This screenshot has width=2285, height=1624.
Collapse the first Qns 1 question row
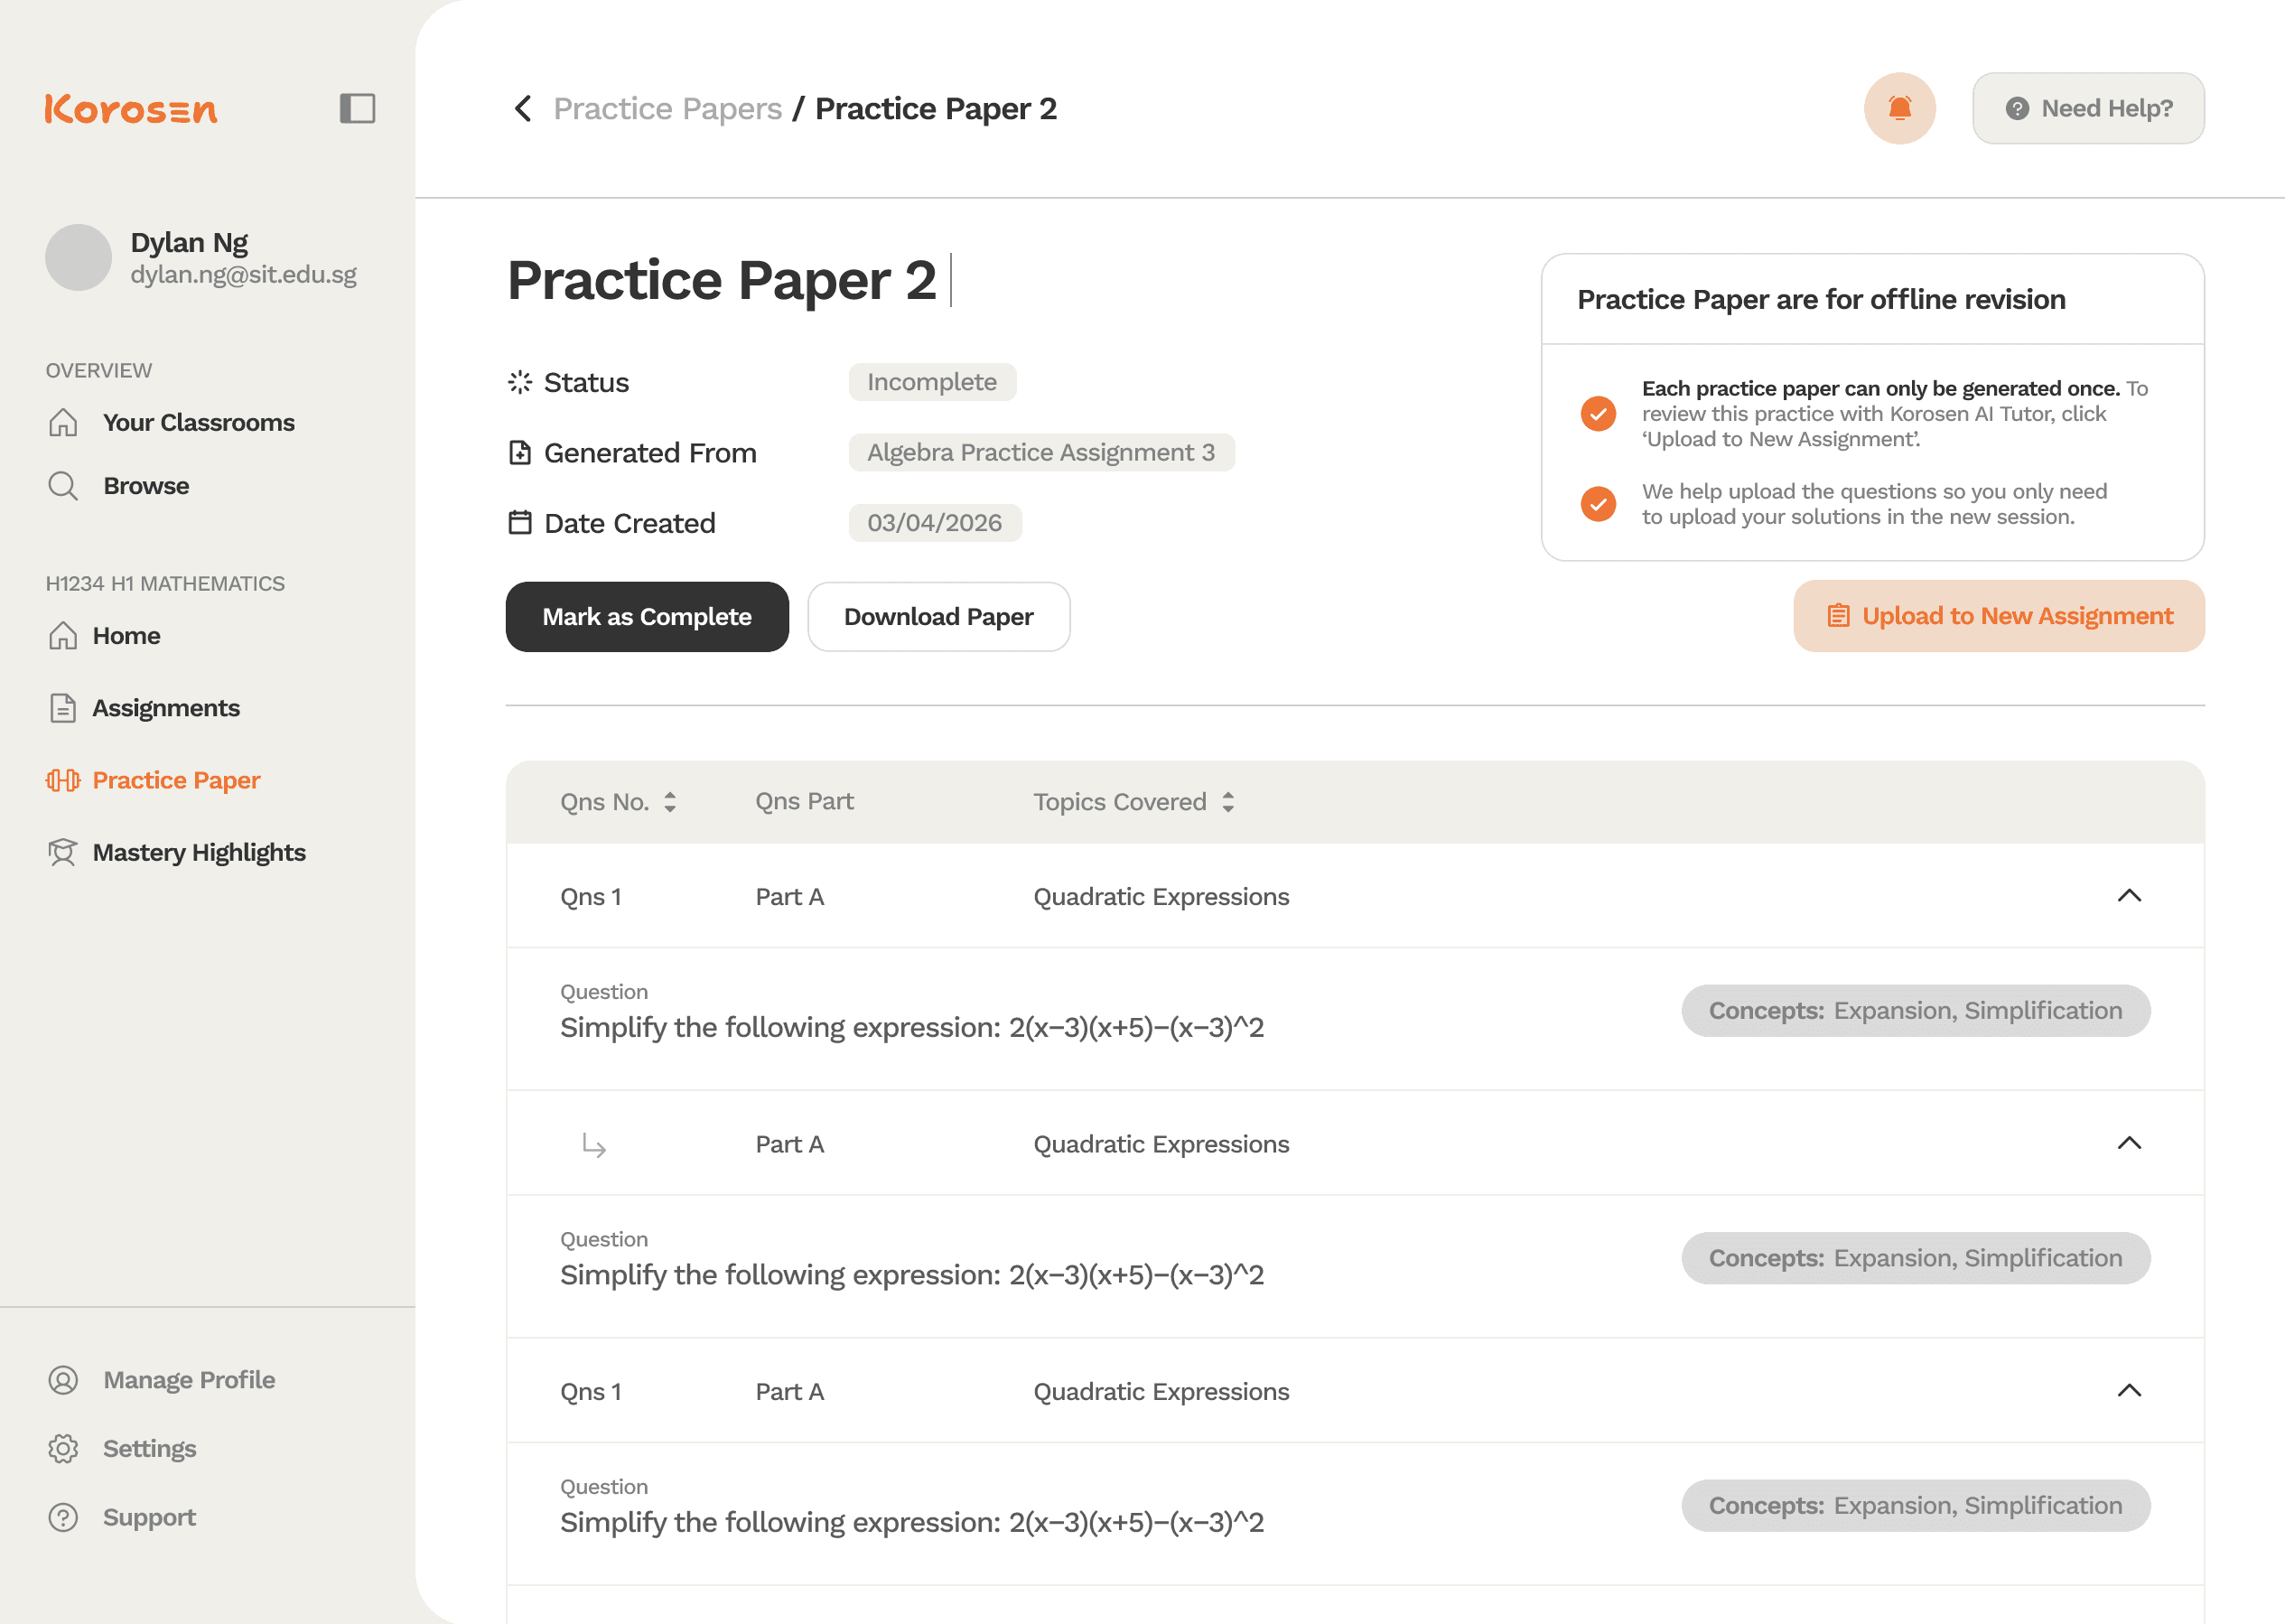coord(2131,895)
